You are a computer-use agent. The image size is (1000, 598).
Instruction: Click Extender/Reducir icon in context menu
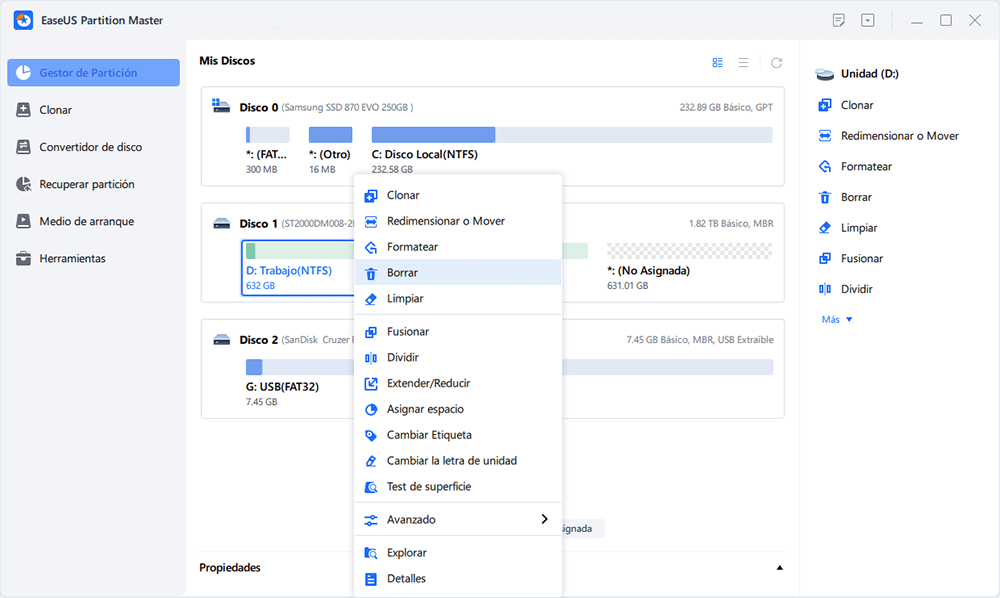[x=371, y=383]
